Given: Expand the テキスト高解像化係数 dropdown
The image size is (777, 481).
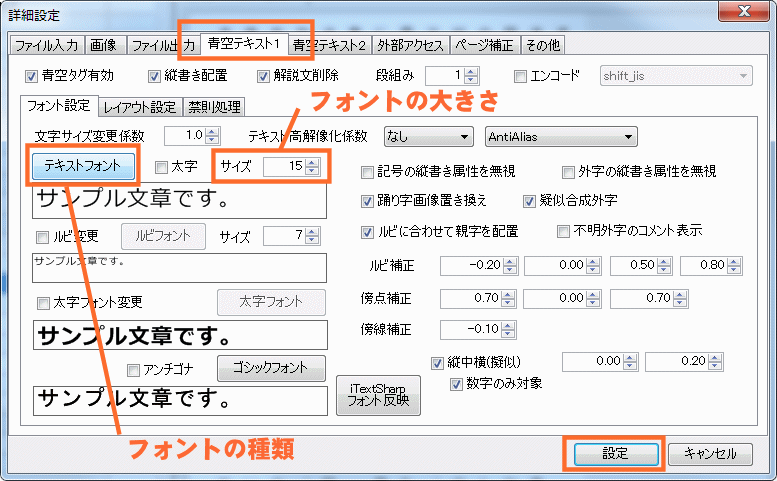Looking at the screenshot, I should pyautogui.click(x=427, y=136).
